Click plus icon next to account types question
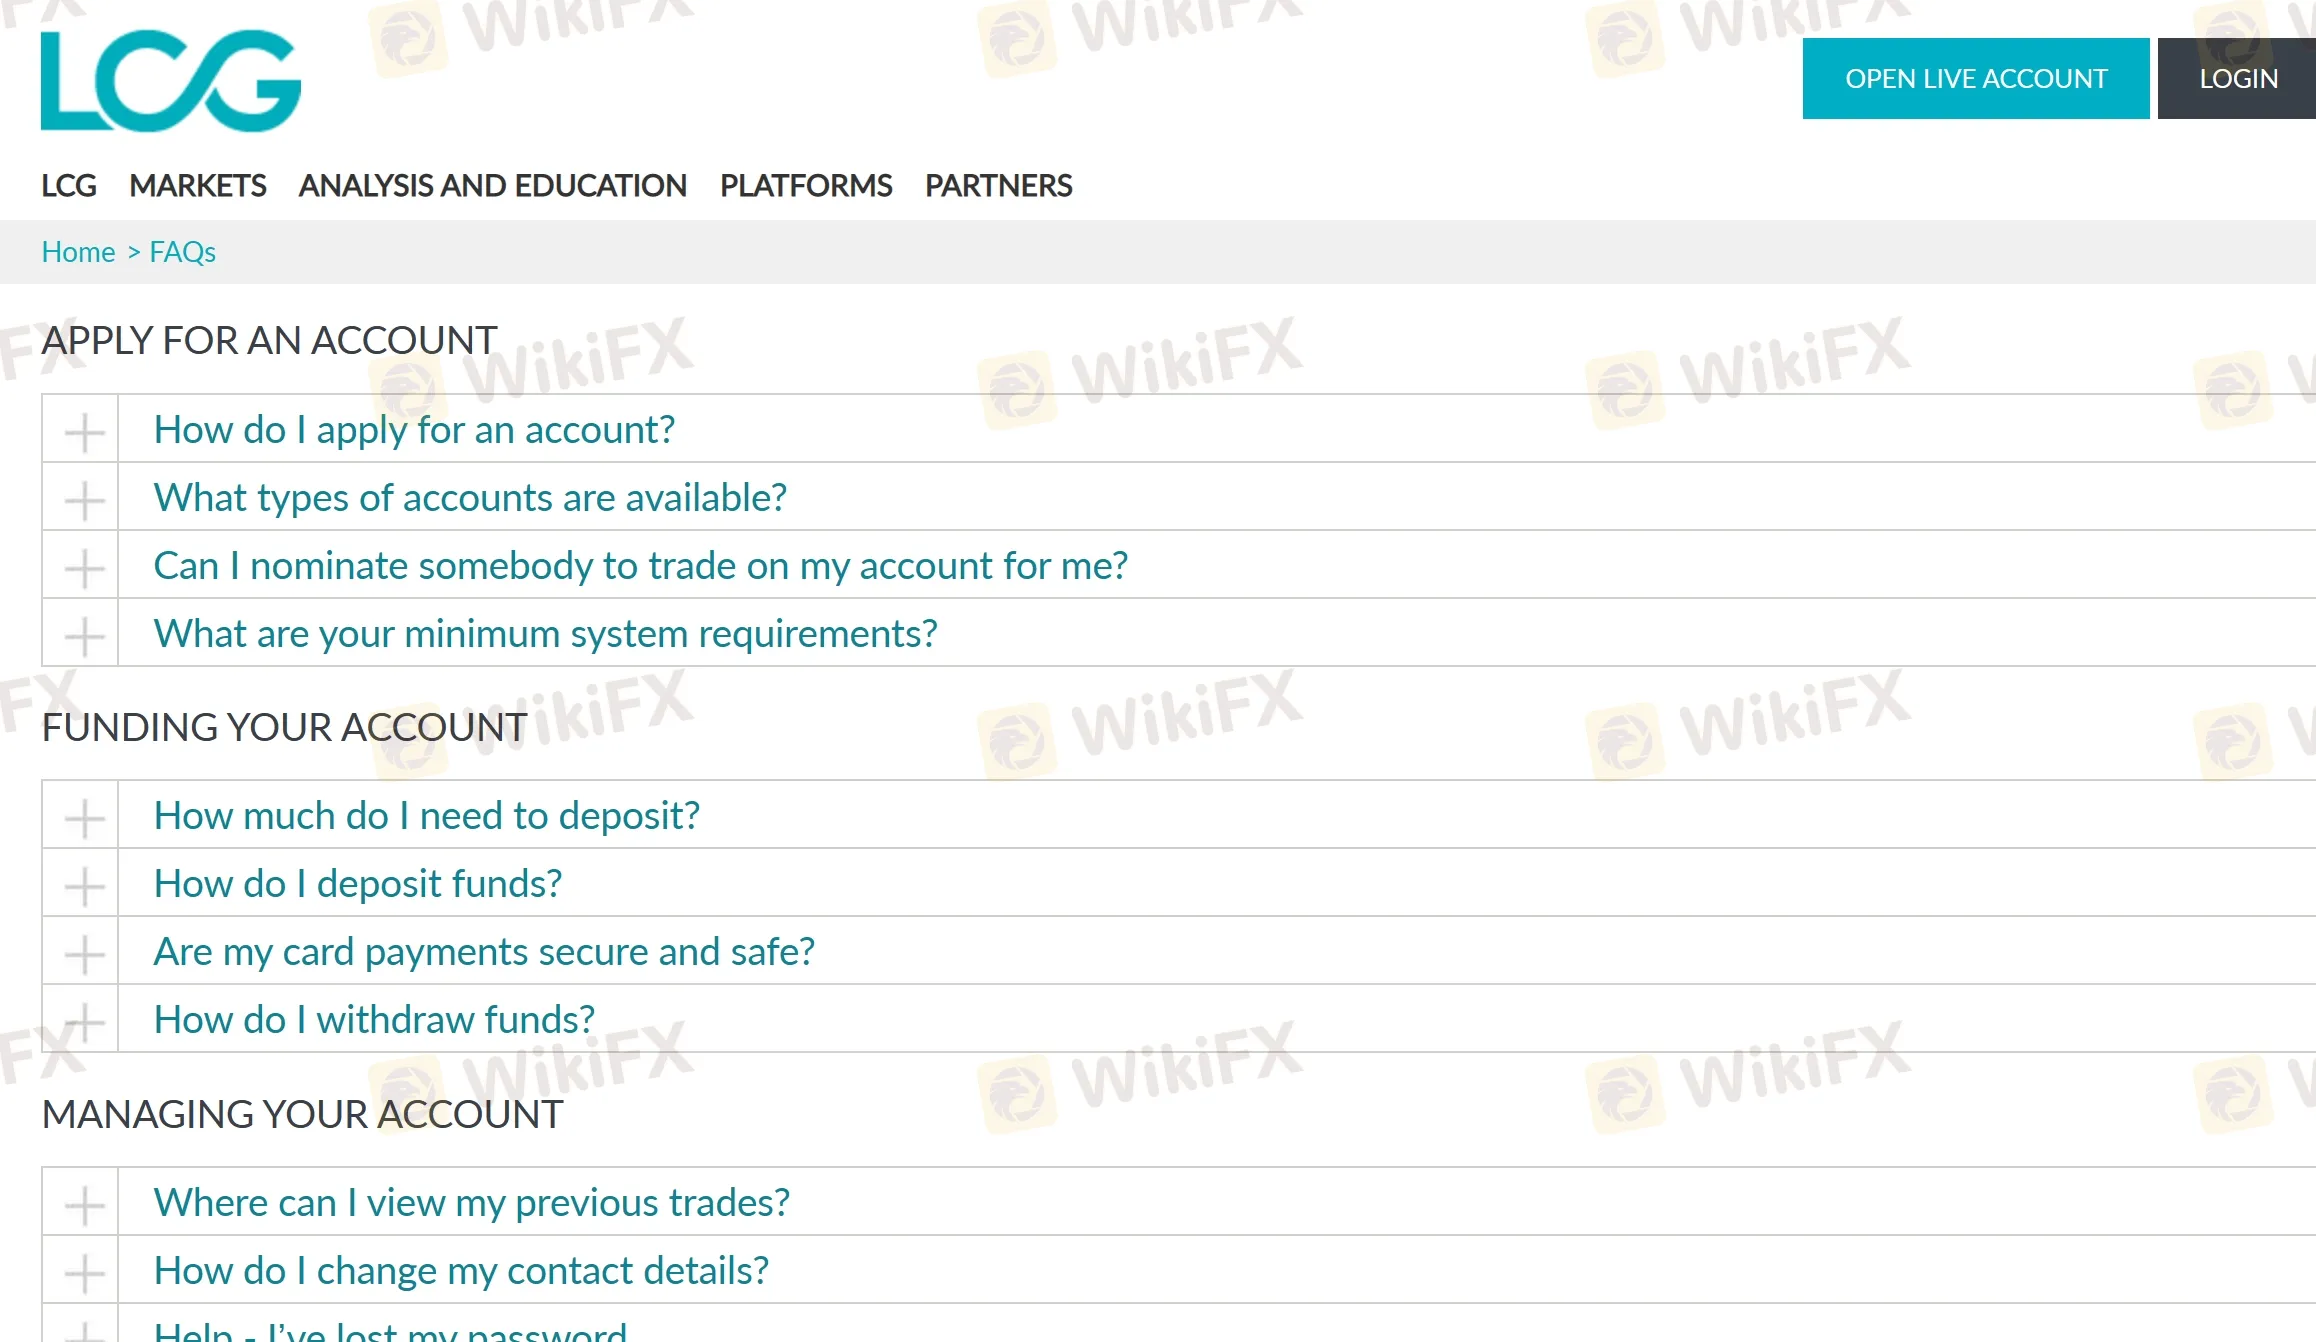 click(x=84, y=499)
